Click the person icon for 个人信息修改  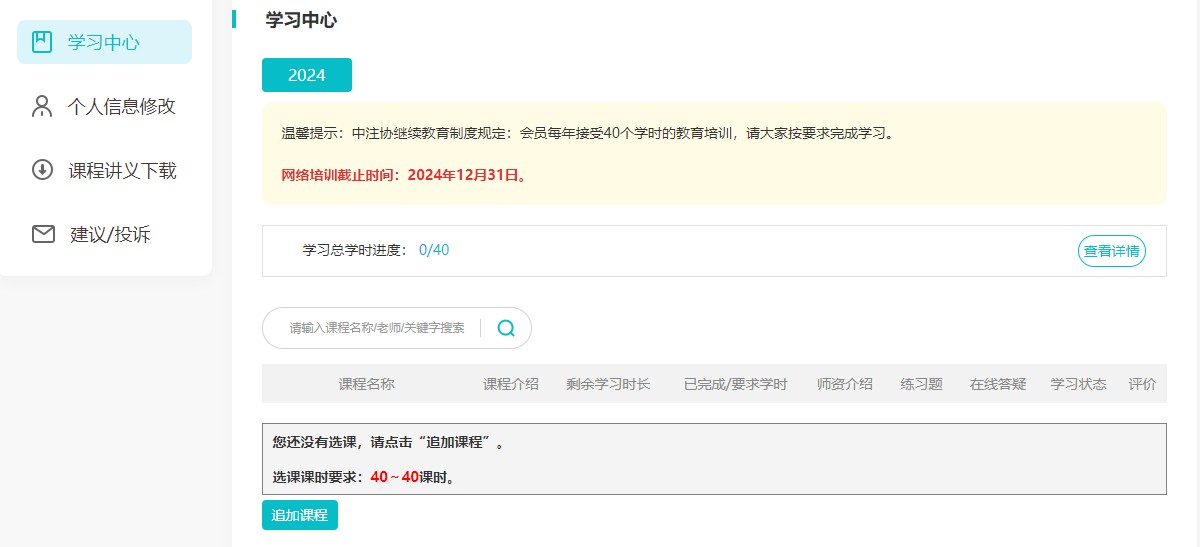tap(42, 106)
